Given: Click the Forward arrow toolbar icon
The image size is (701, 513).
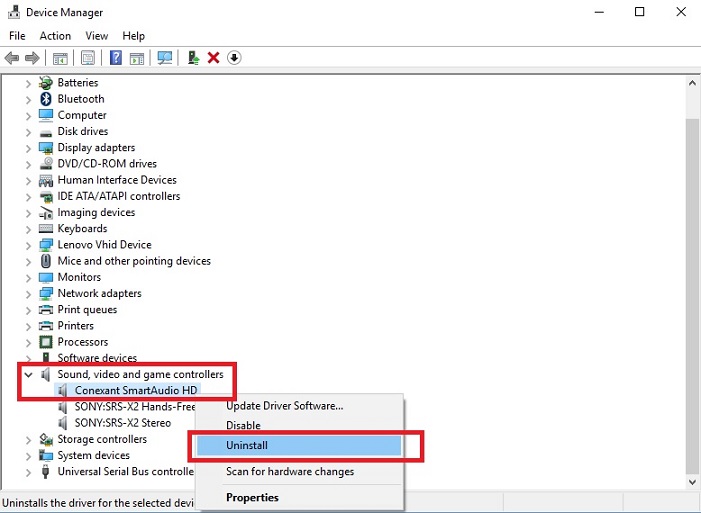Looking at the screenshot, I should point(32,58).
